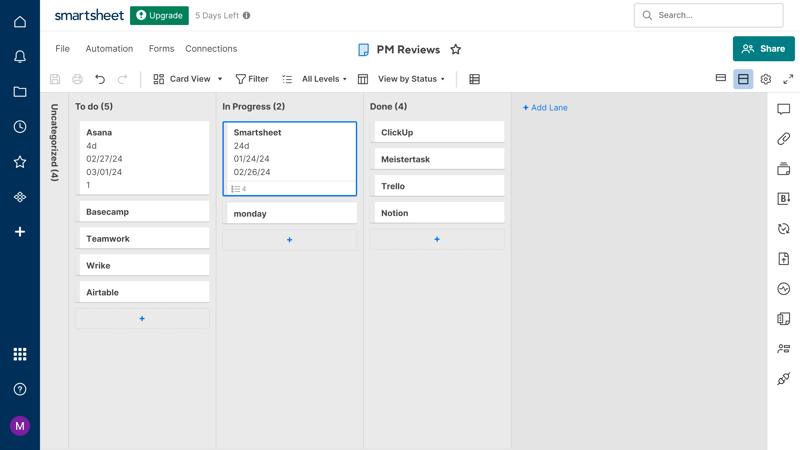Open Recents clock icon
Image resolution: width=800 pixels, height=450 pixels.
(20, 127)
